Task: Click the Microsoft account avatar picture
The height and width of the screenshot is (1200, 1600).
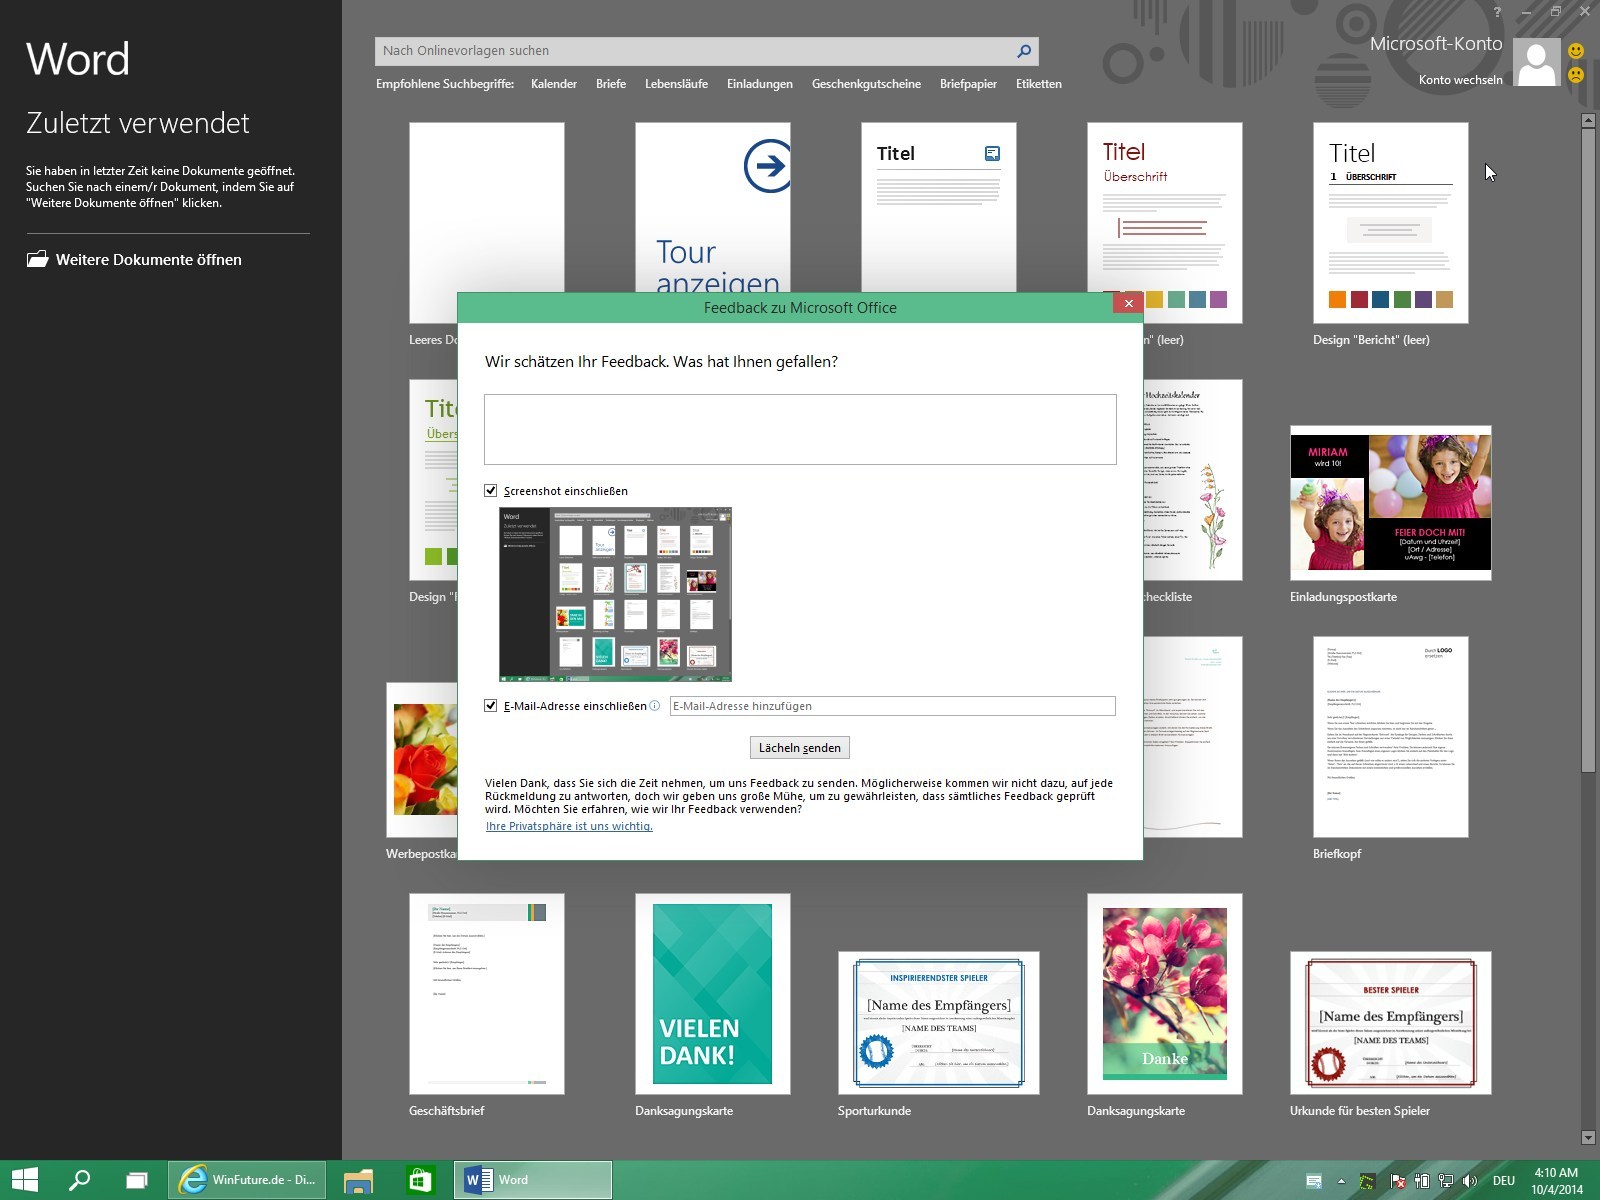Action: tap(1536, 63)
